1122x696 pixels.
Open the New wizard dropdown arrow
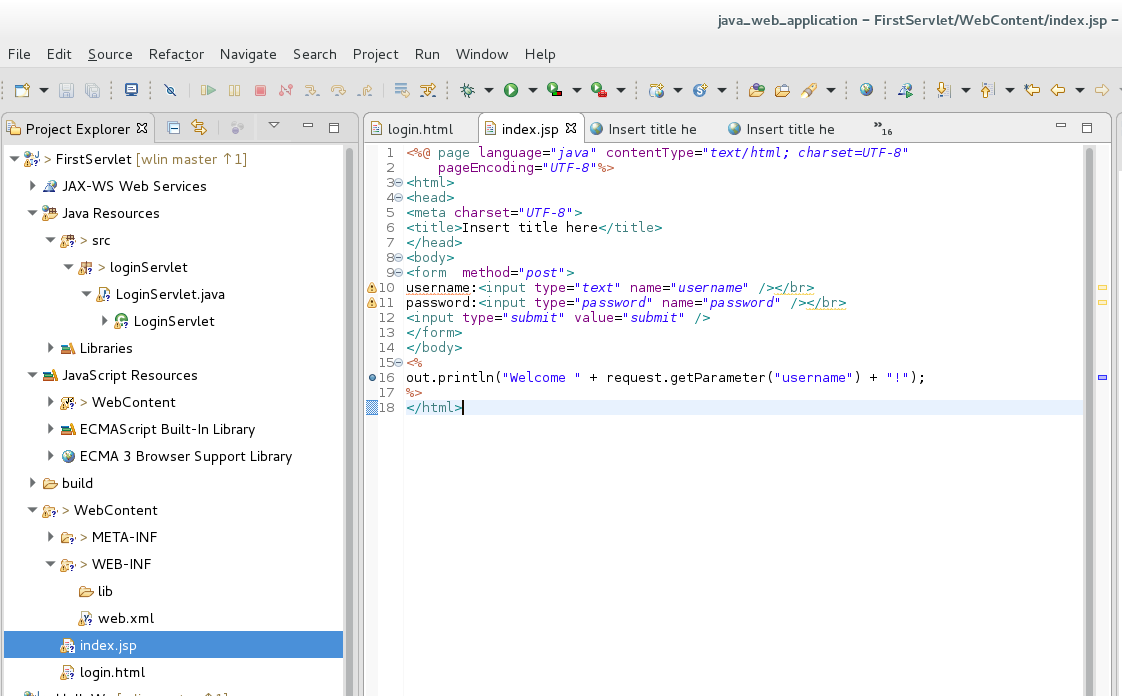44,90
